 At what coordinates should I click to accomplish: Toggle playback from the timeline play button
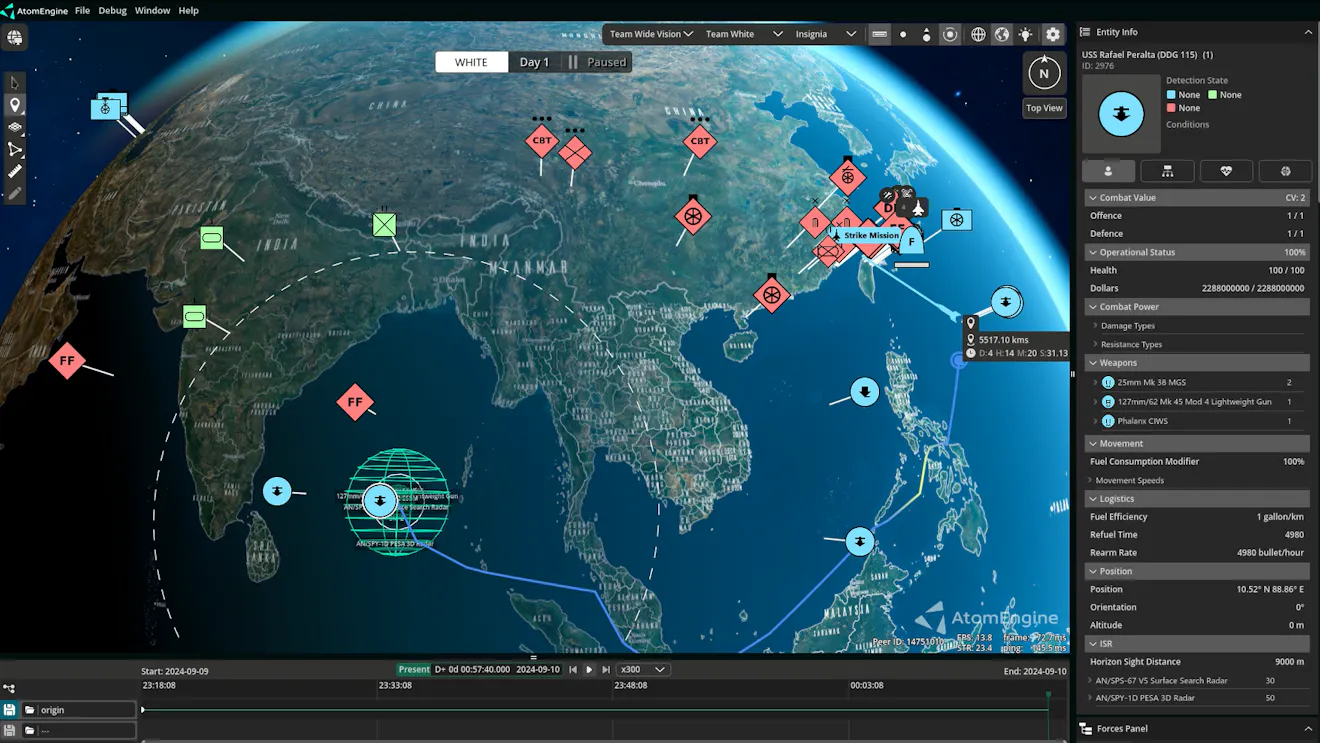pos(588,670)
